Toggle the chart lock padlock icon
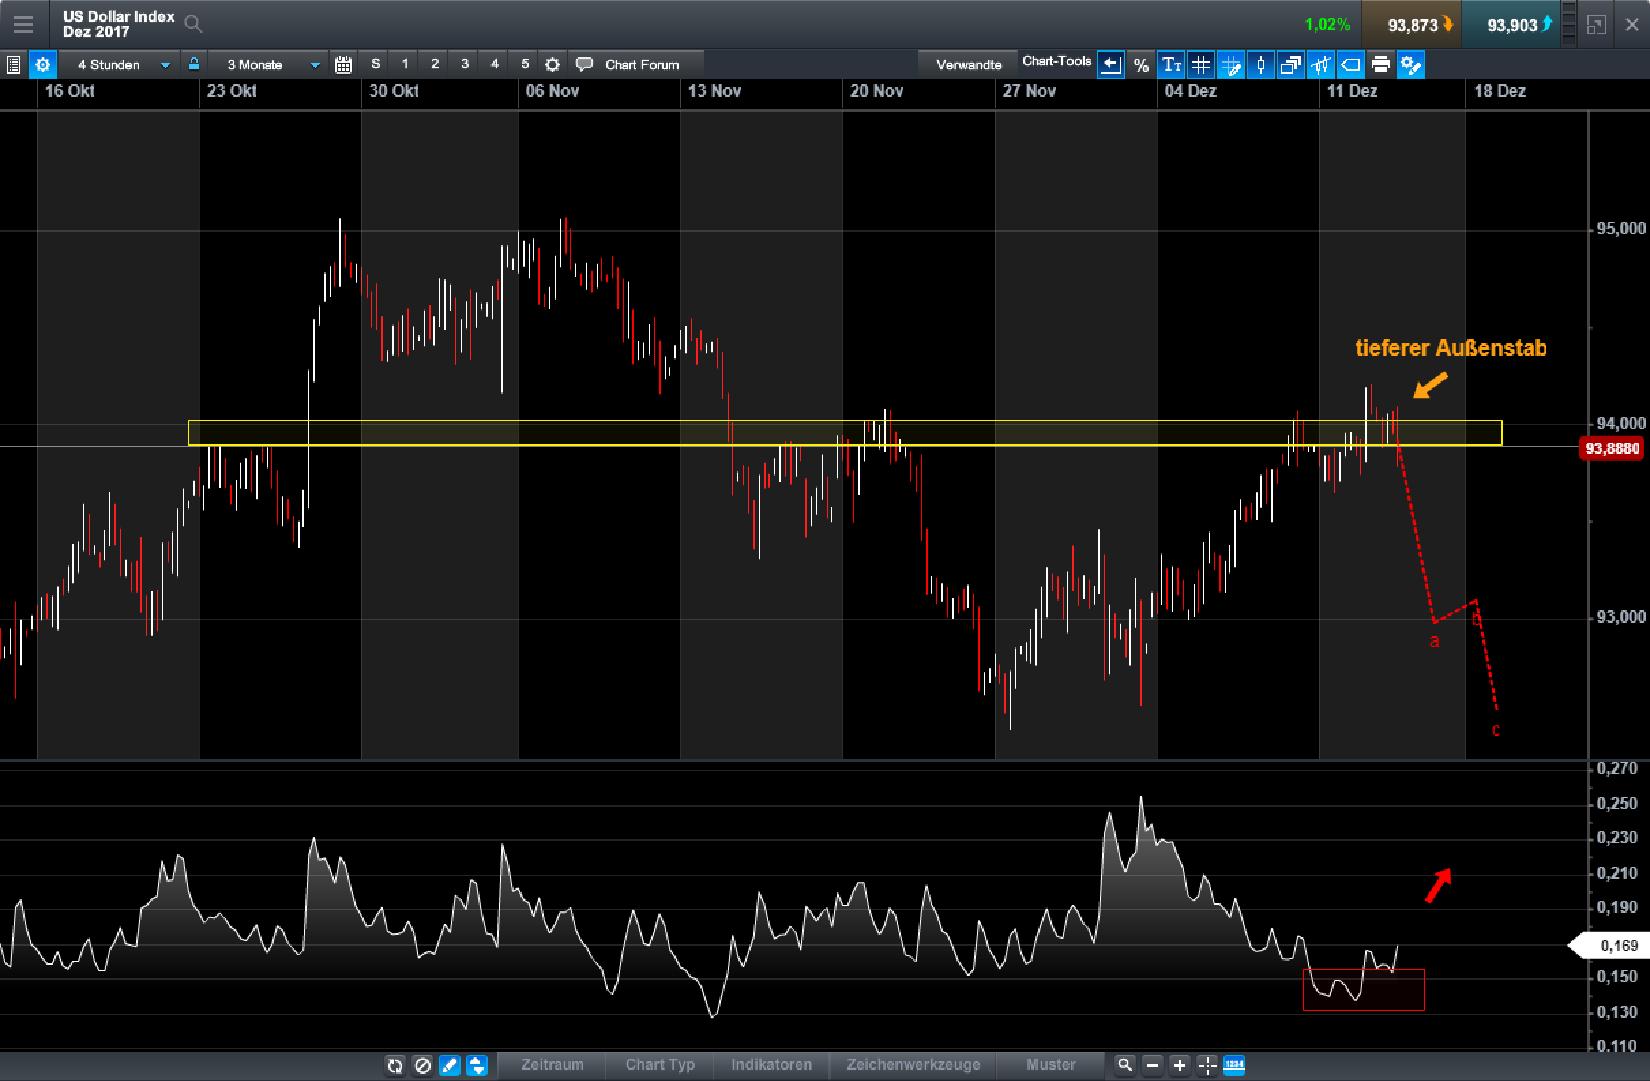 click(193, 63)
